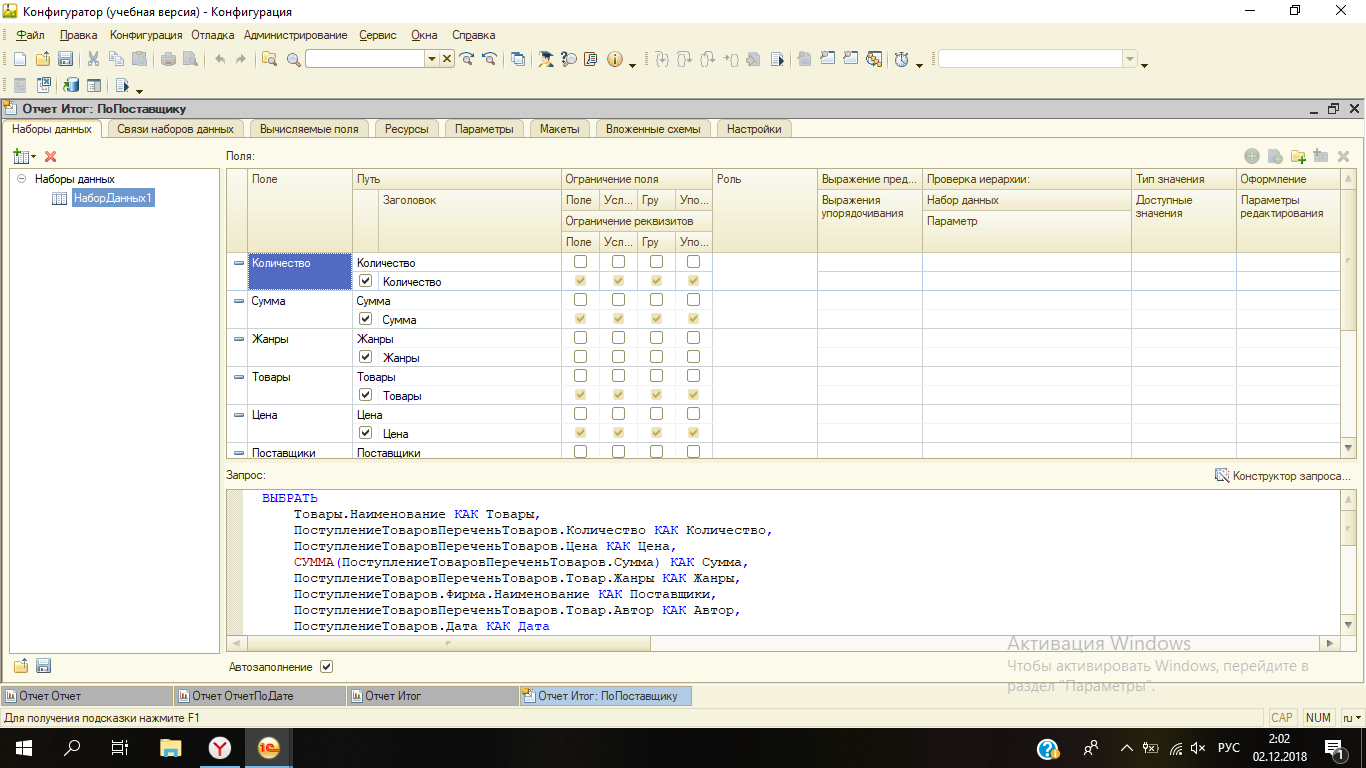Collapse the Товары field row
This screenshot has height=768, width=1366.
[x=238, y=377]
